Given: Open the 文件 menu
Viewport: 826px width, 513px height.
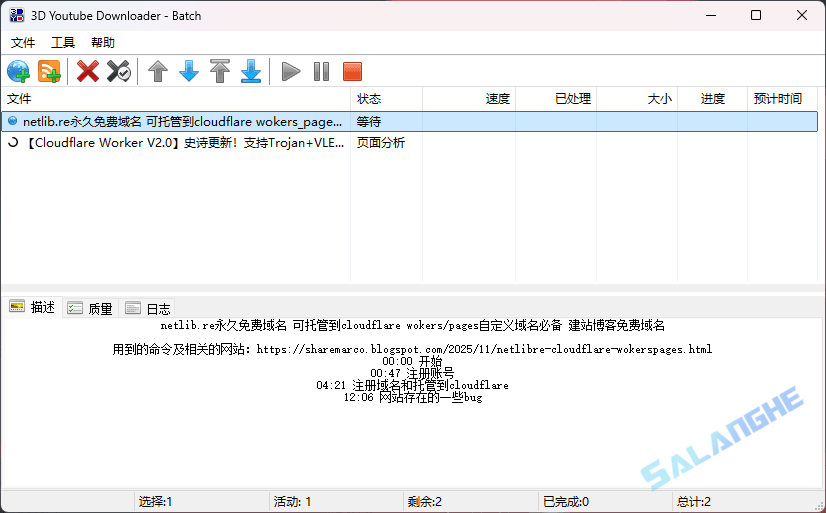Looking at the screenshot, I should click(x=23, y=43).
